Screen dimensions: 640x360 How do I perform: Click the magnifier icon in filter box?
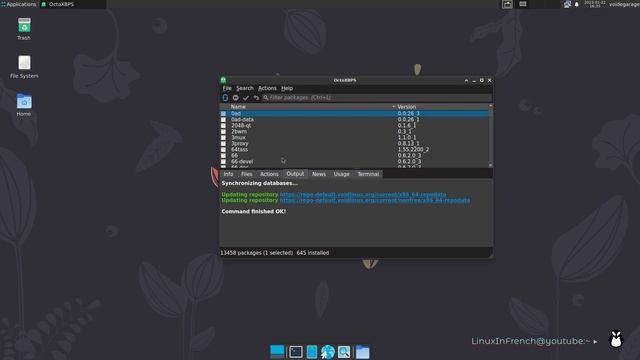click(x=266, y=98)
